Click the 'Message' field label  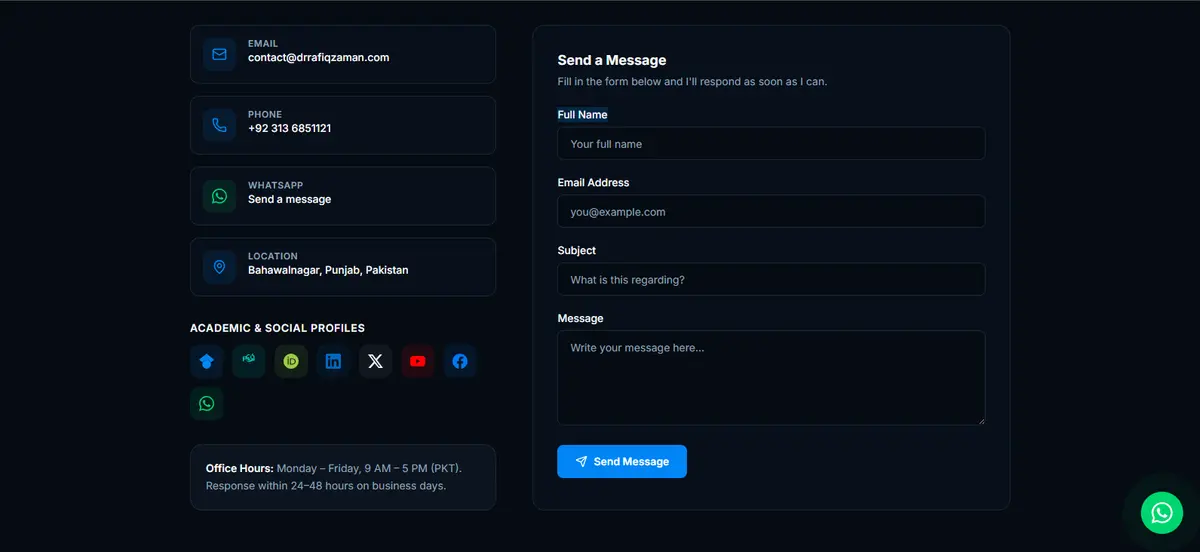tap(581, 319)
